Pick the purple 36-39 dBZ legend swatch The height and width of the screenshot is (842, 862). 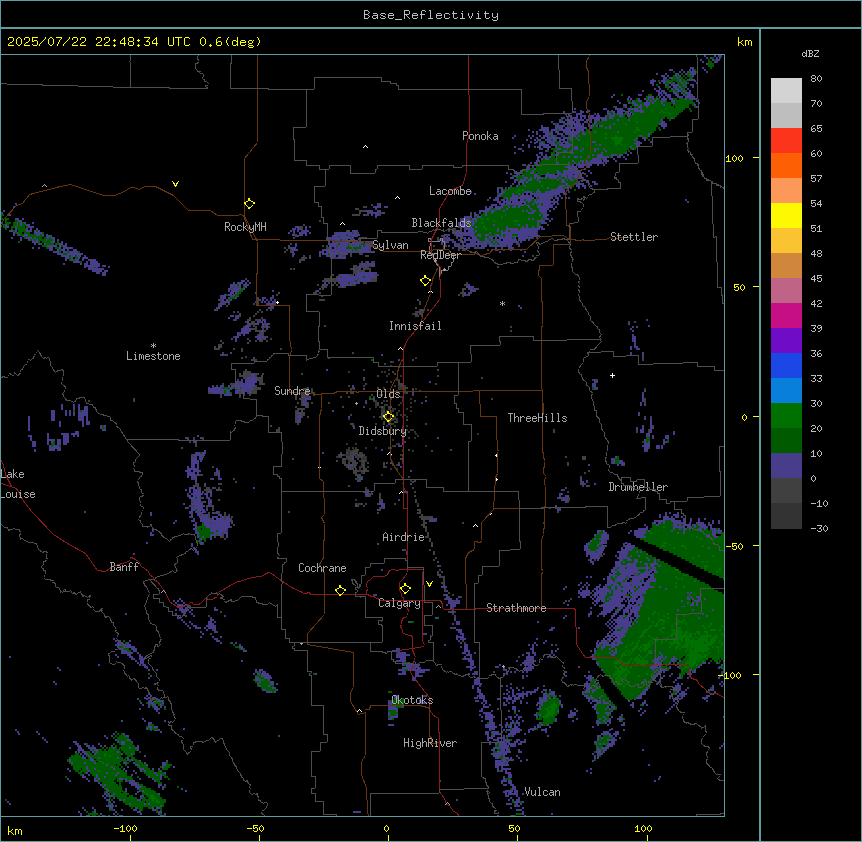786,341
